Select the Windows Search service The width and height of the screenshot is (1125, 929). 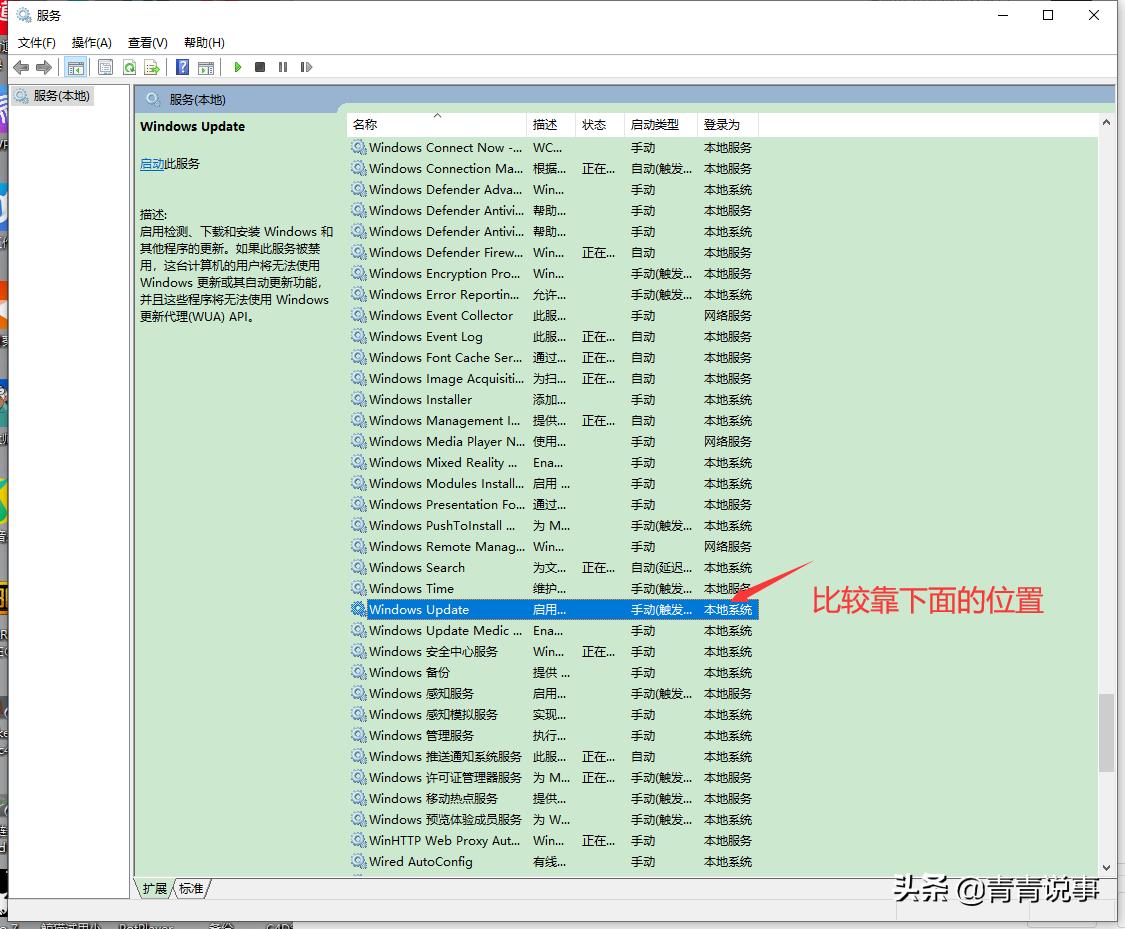(x=422, y=567)
